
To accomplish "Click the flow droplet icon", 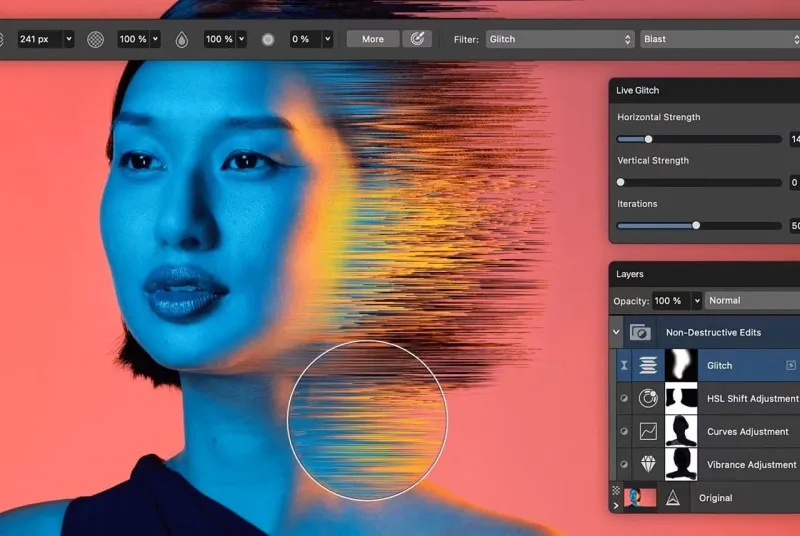I will 182,40.
